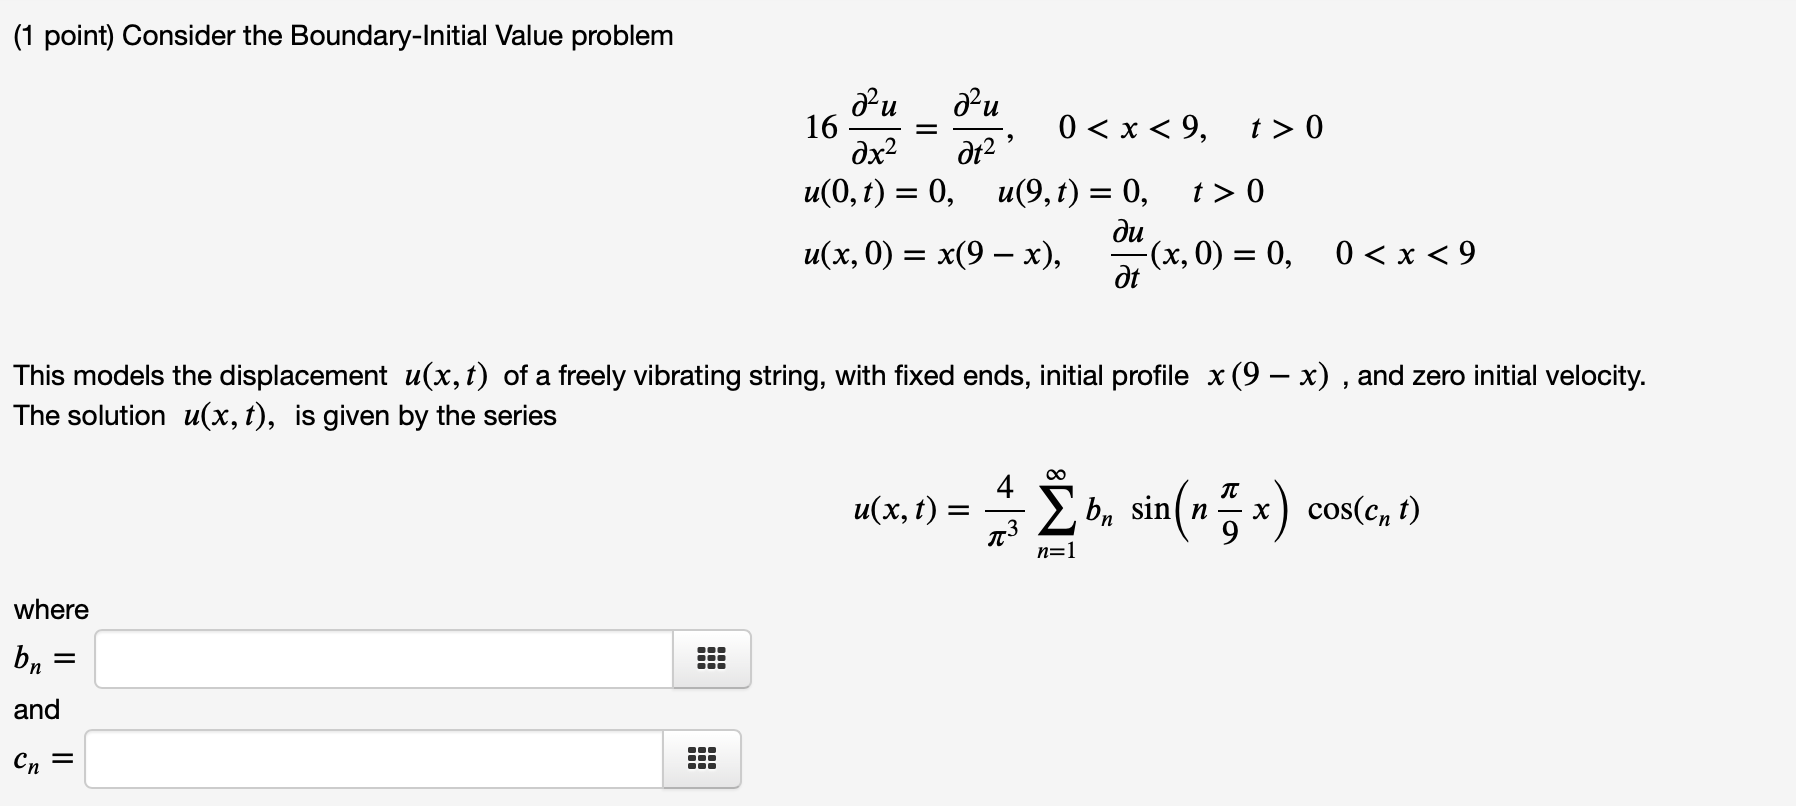Open the equation editor beside the bn field
Screen dimensions: 1796x806
coord(711,659)
